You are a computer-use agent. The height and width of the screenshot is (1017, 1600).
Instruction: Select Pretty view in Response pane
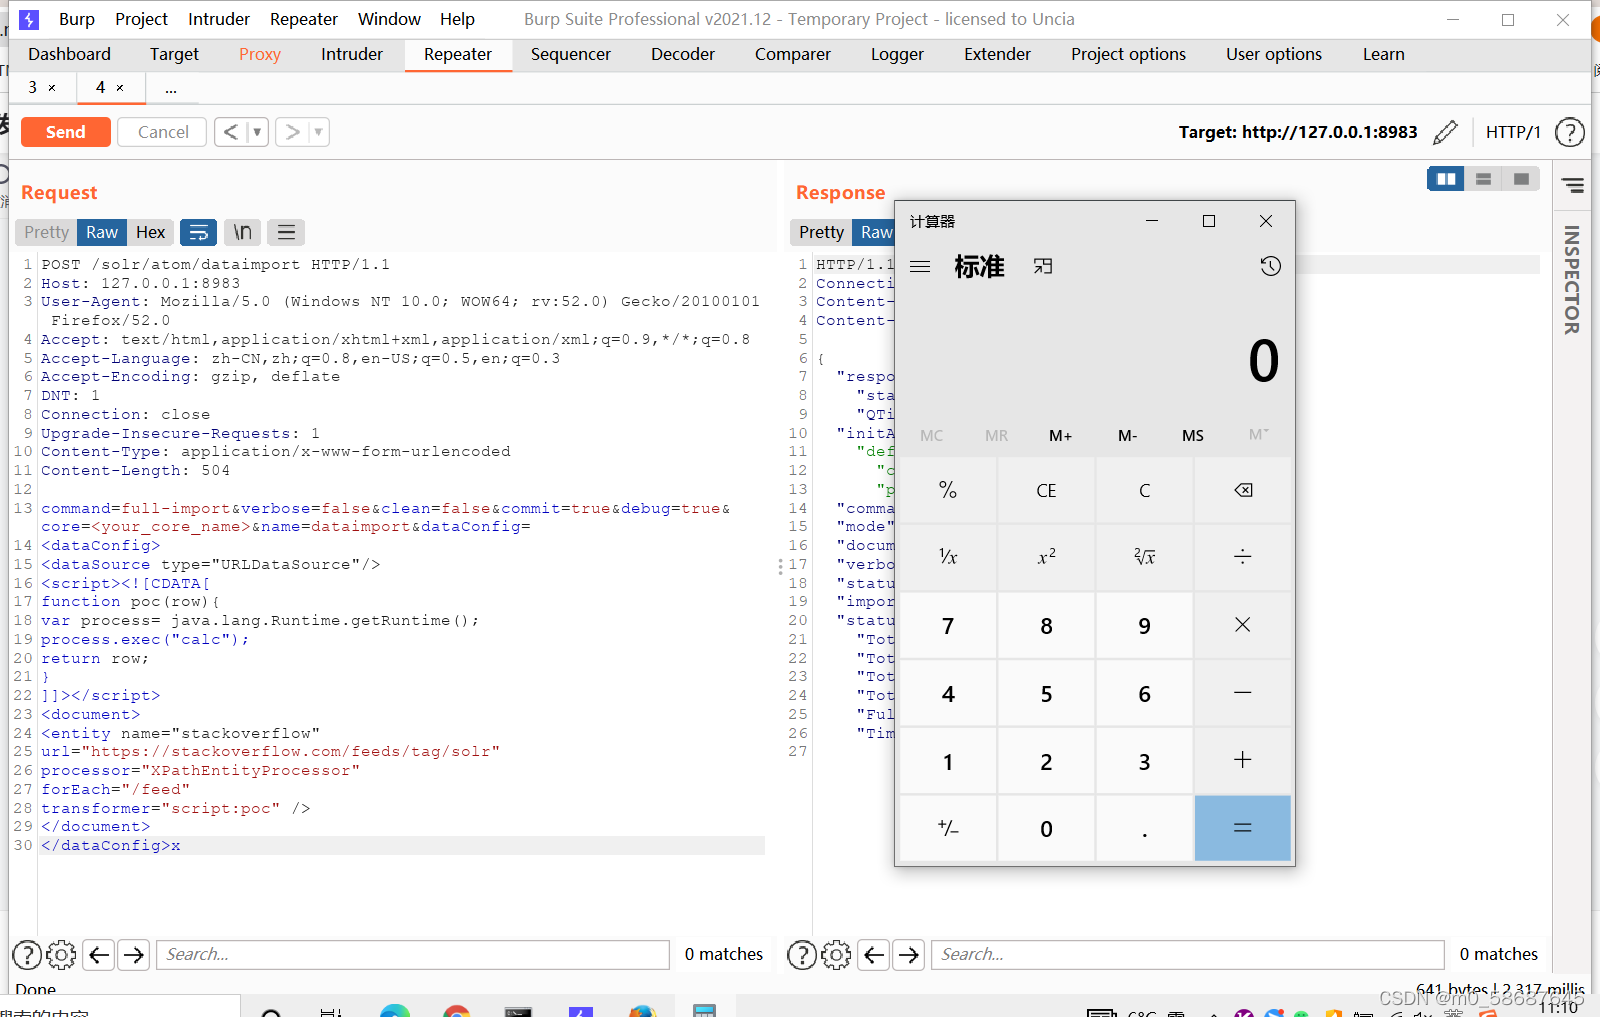(821, 232)
